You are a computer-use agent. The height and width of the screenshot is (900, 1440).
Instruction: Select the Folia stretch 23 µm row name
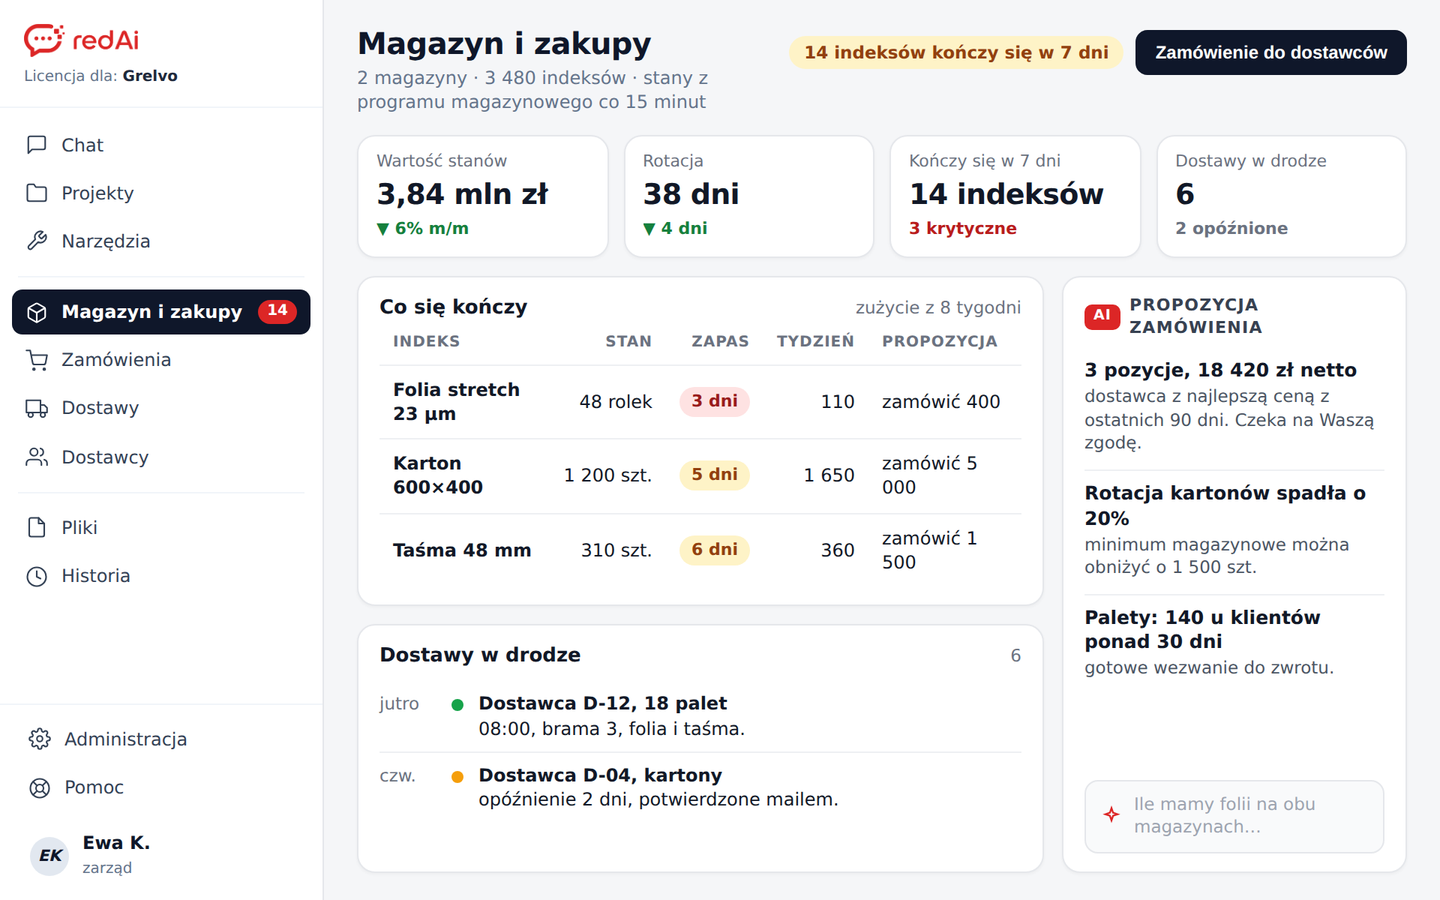pyautogui.click(x=456, y=402)
